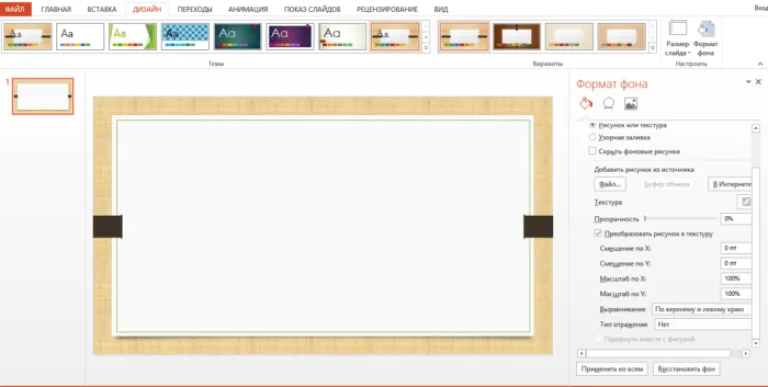768x387 pixels.
Task: Open the Текстура picker dropdown
Action: (x=745, y=201)
